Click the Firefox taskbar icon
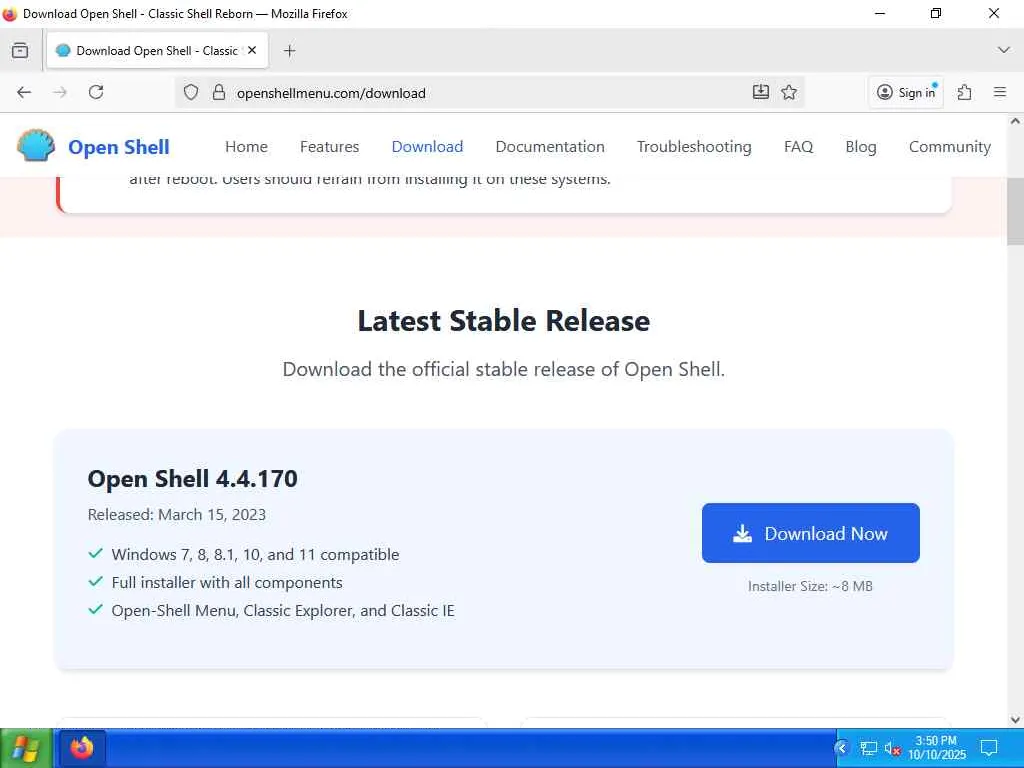This screenshot has width=1024, height=768. coord(82,748)
